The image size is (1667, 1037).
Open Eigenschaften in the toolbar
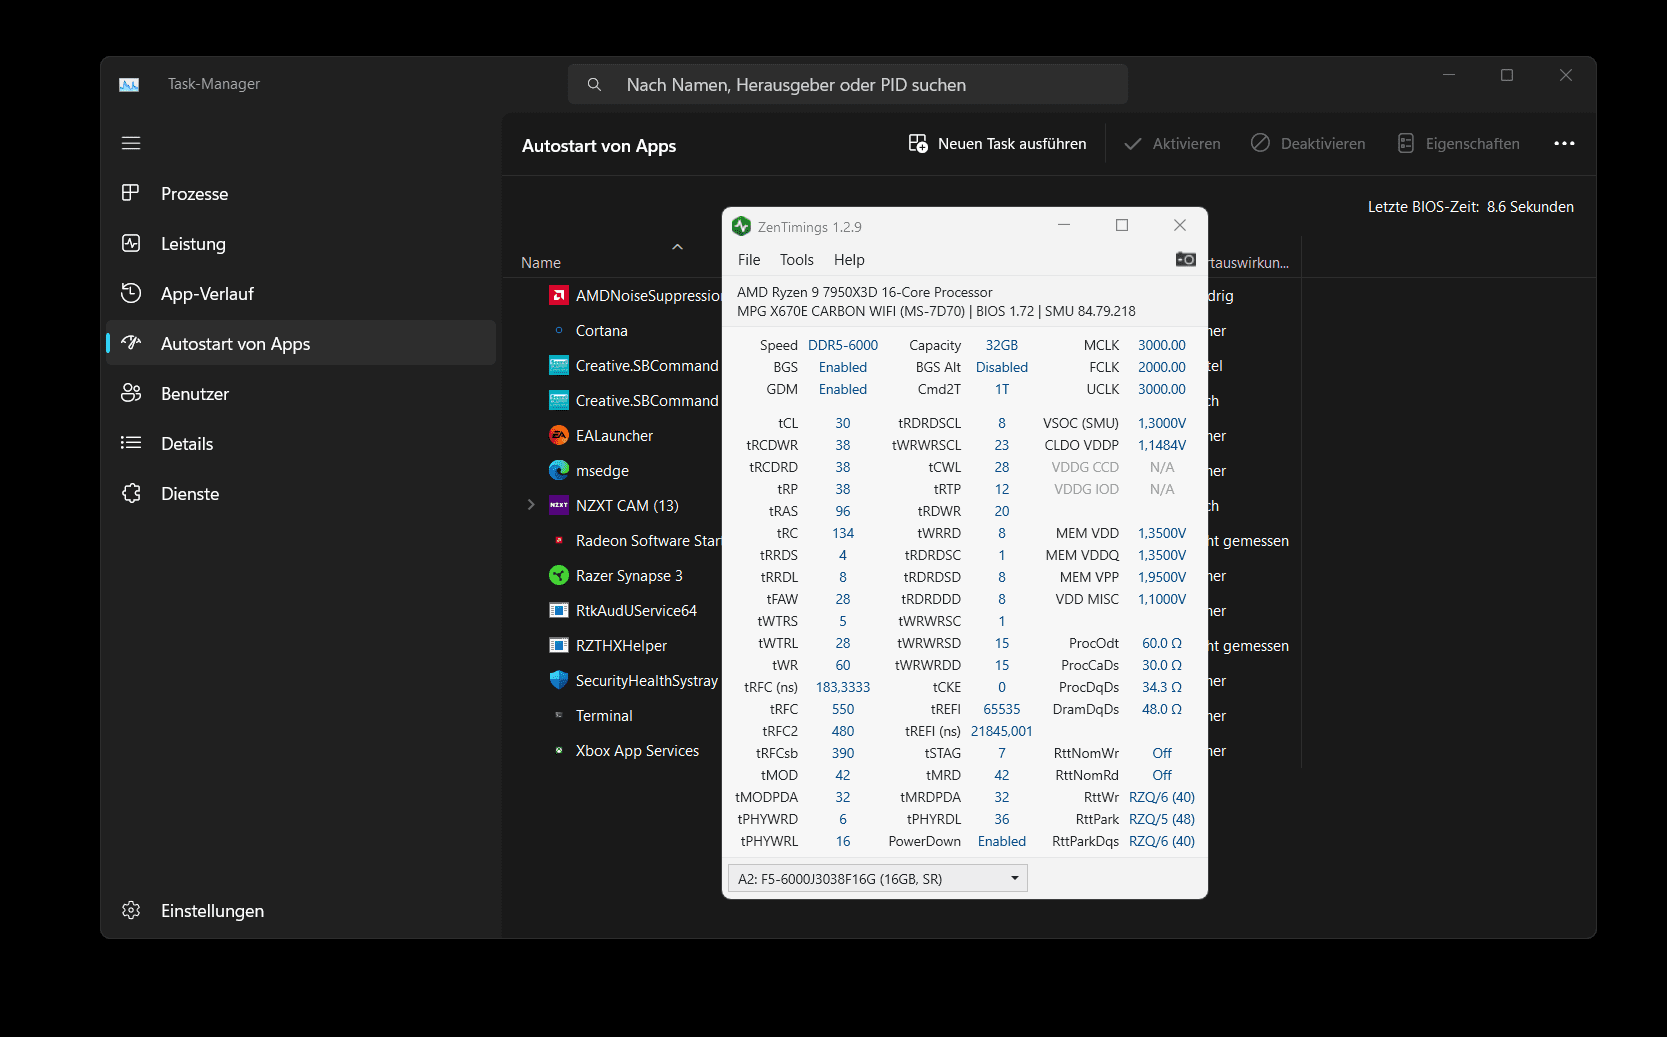pos(1458,144)
